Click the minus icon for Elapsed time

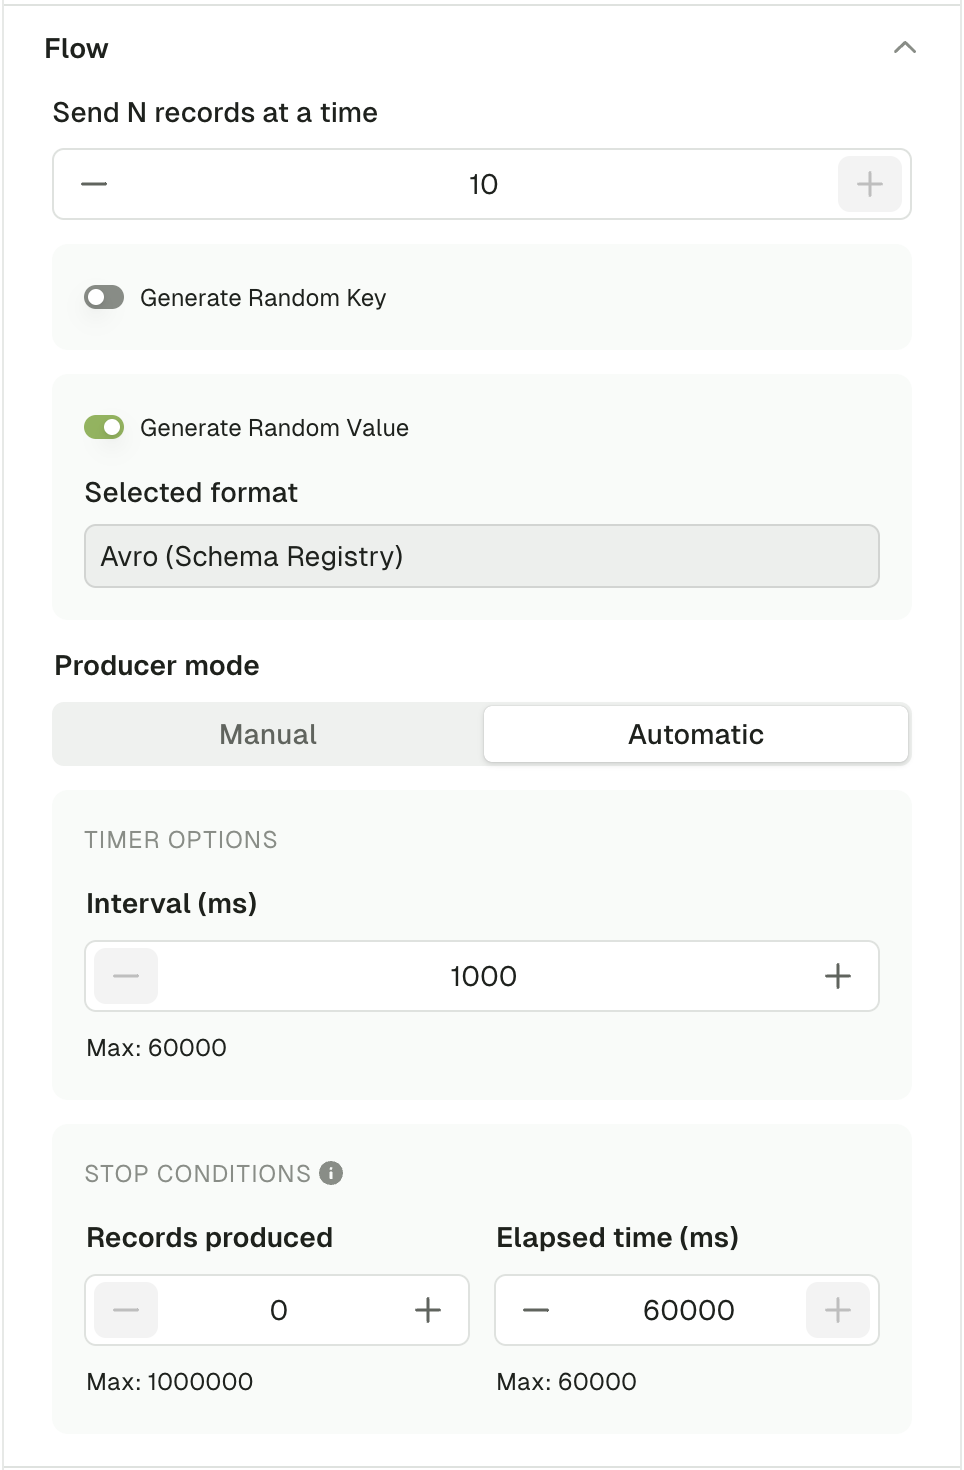pyautogui.click(x=536, y=1310)
